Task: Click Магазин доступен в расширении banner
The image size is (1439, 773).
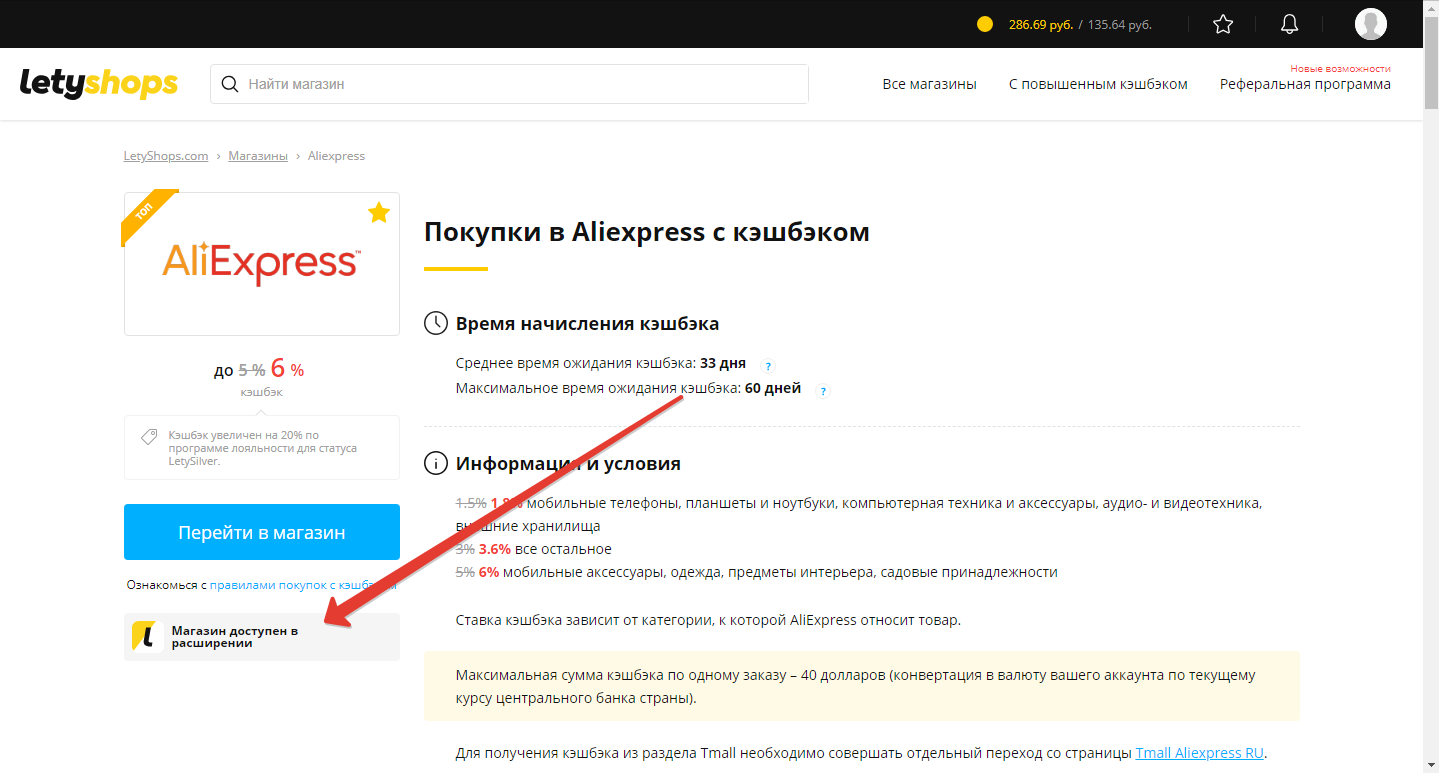Action: pyautogui.click(x=262, y=637)
